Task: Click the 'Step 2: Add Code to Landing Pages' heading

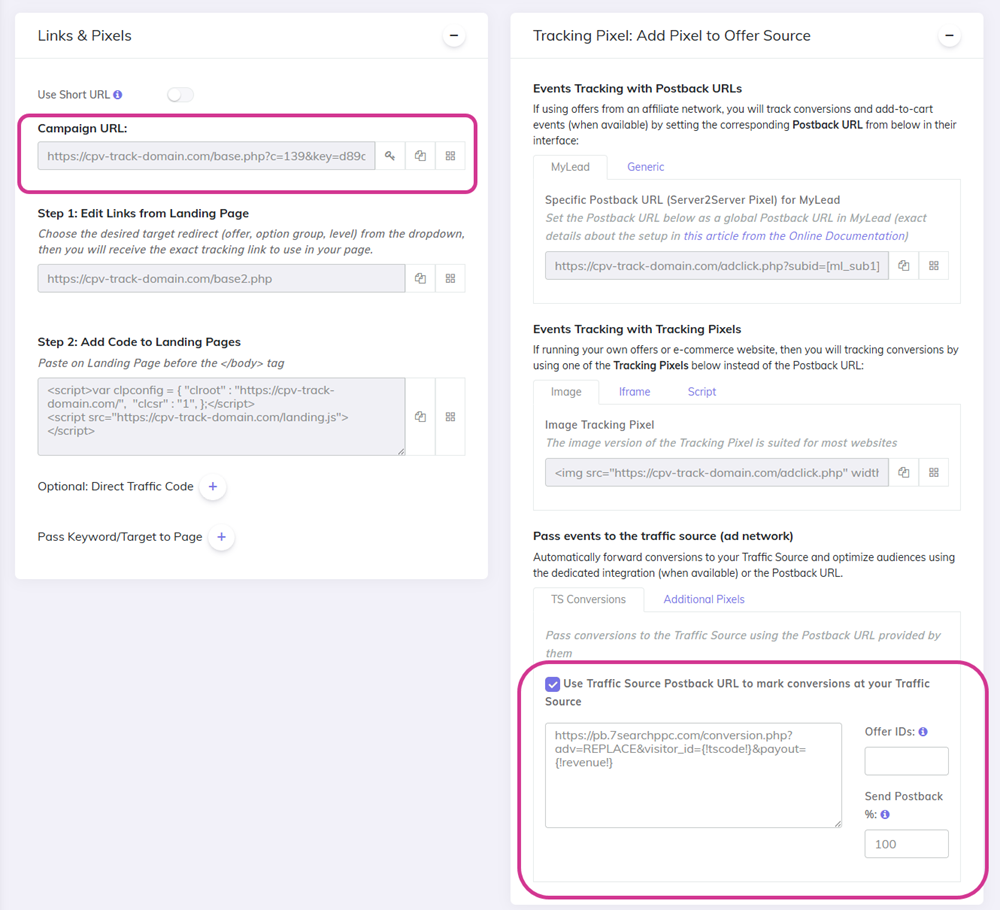Action: pos(139,342)
